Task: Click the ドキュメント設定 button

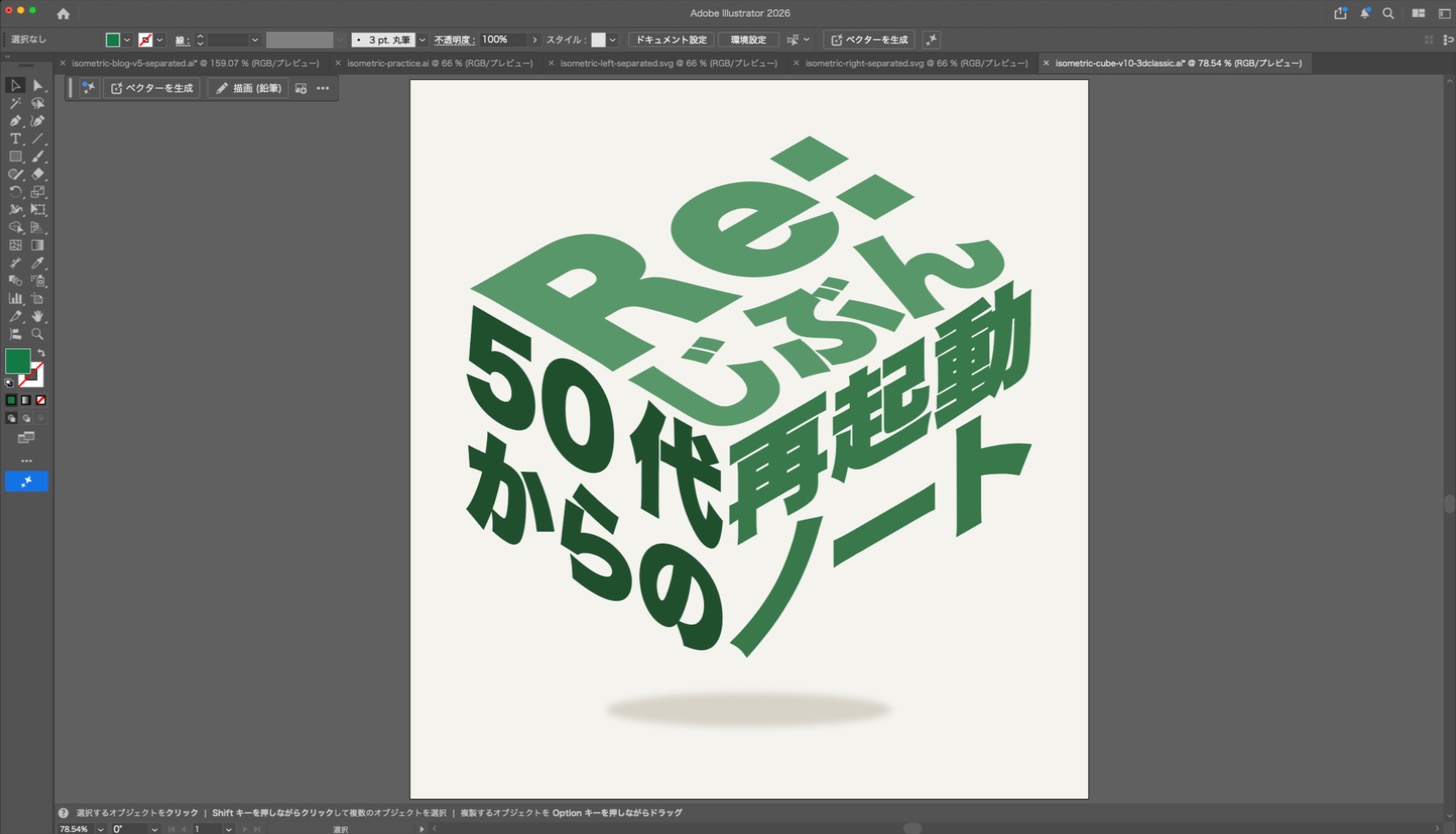Action: point(671,40)
